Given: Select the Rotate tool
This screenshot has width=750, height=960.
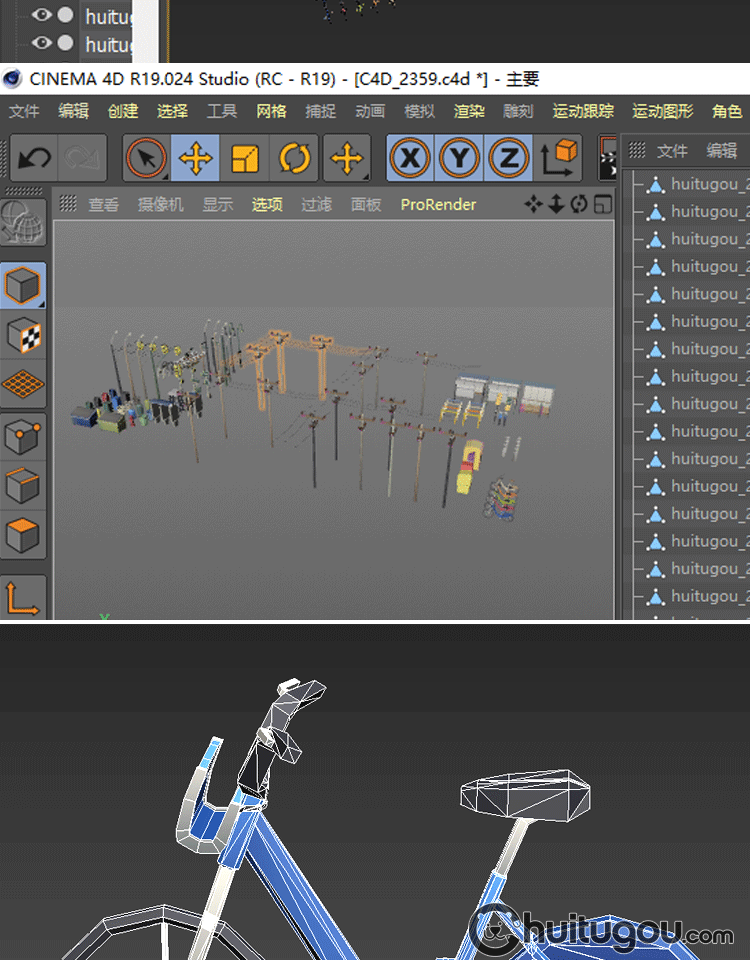Looking at the screenshot, I should [x=294, y=158].
